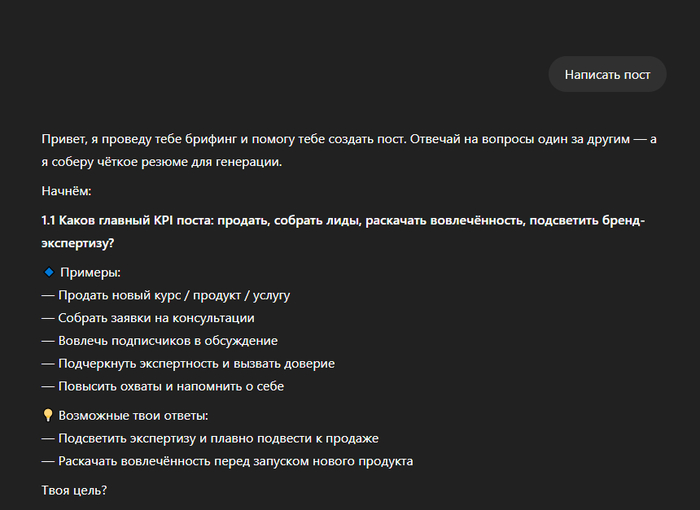The height and width of the screenshot is (510, 700).
Task: Pick the answer "Раскачать вовлечённость перед запуском нового продукта"
Action: pos(227,461)
